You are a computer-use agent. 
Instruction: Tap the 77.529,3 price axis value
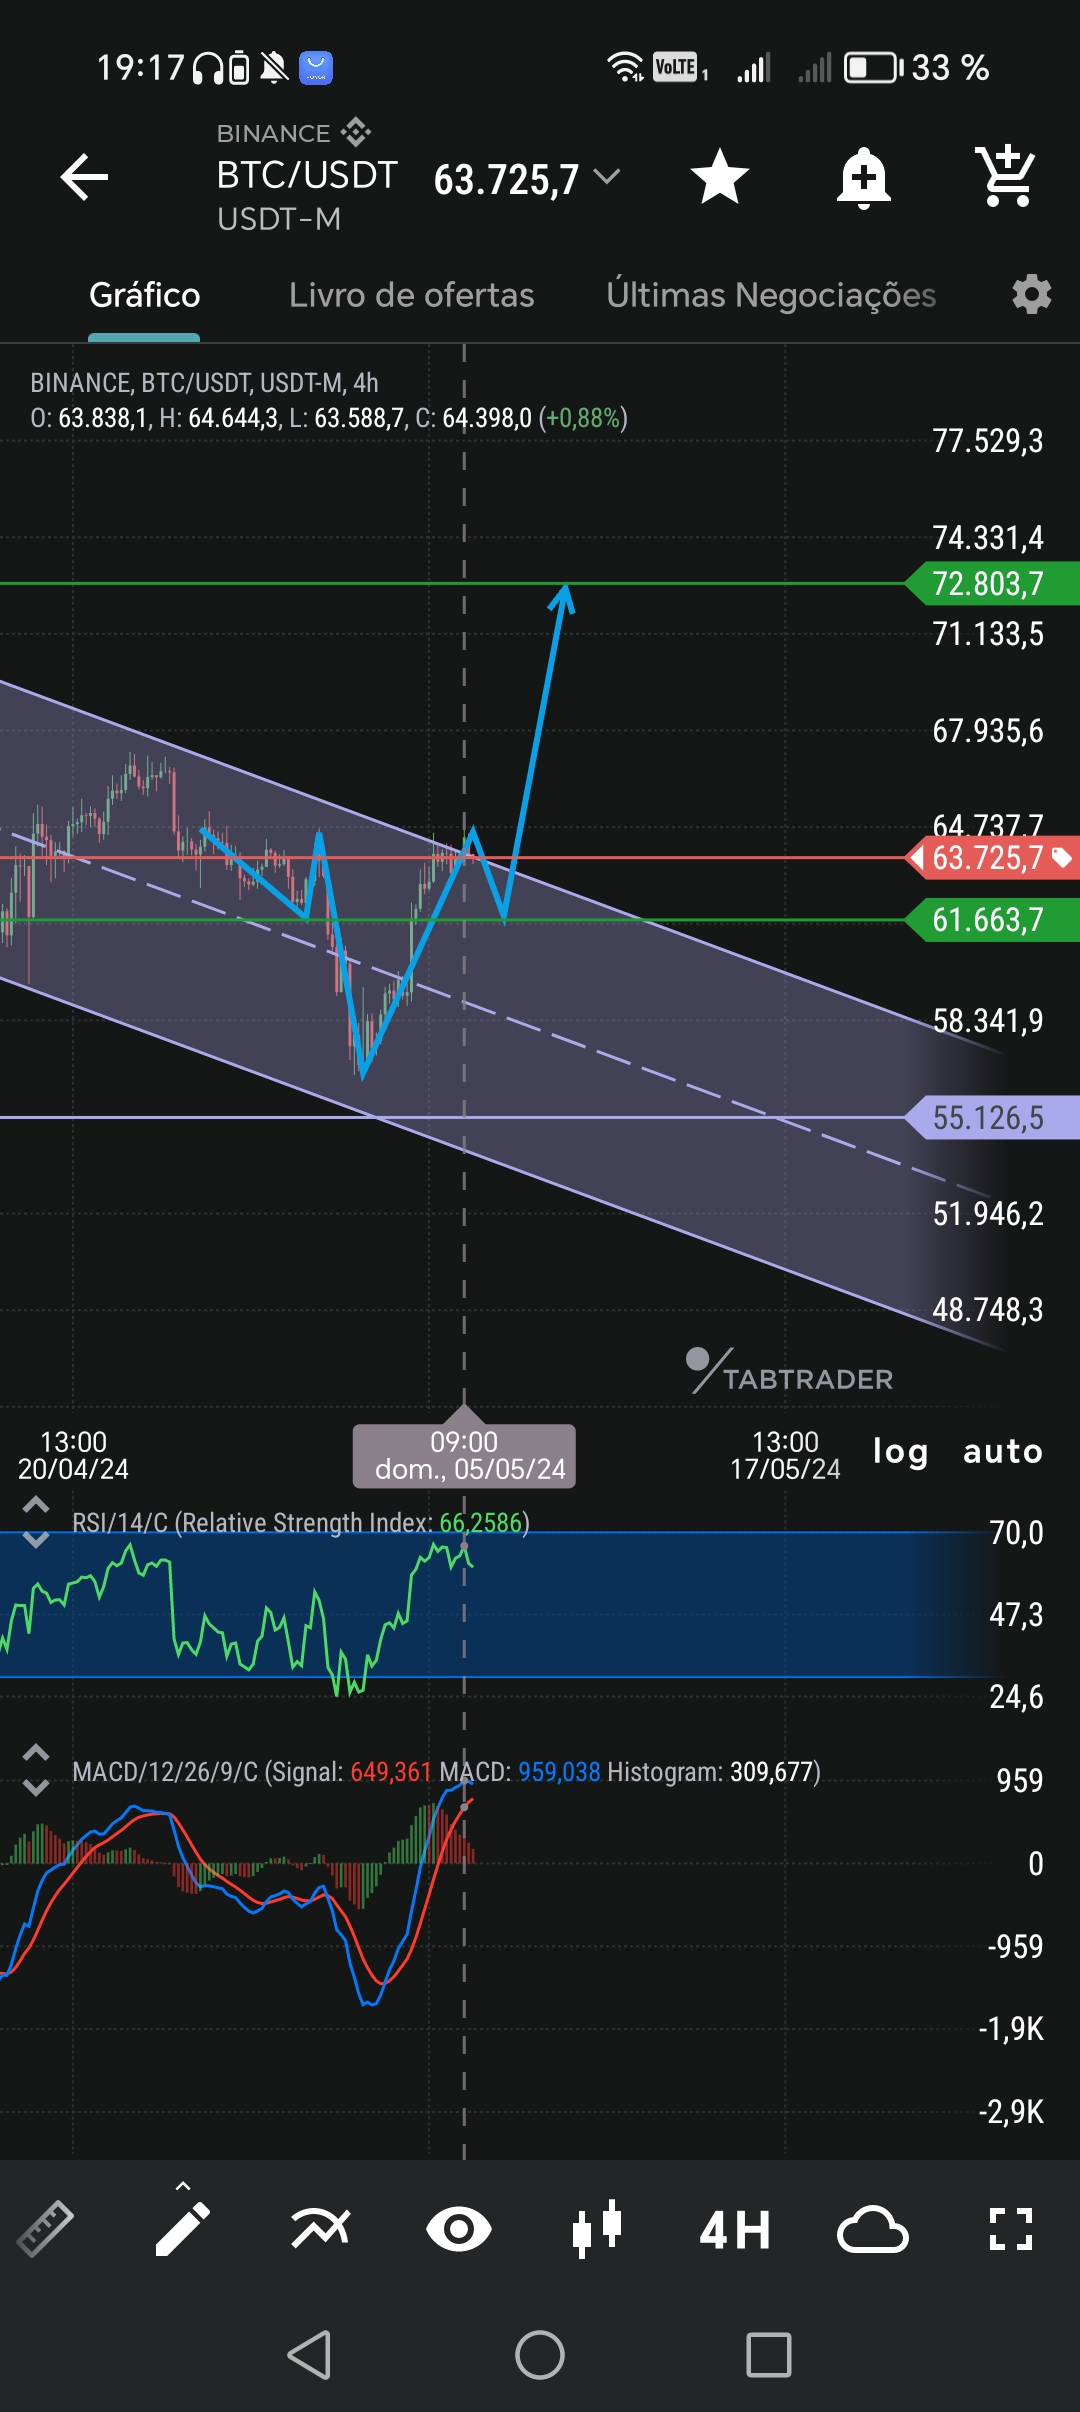pos(988,441)
